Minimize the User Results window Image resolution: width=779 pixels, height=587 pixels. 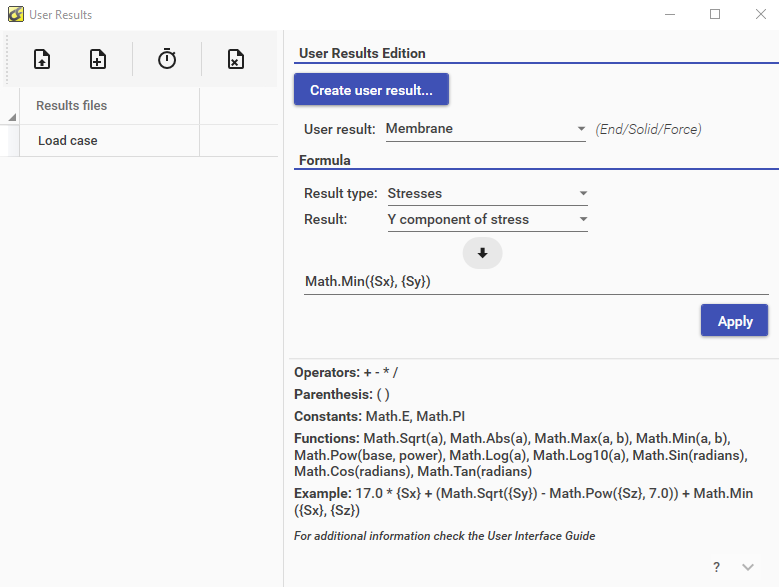tap(669, 14)
